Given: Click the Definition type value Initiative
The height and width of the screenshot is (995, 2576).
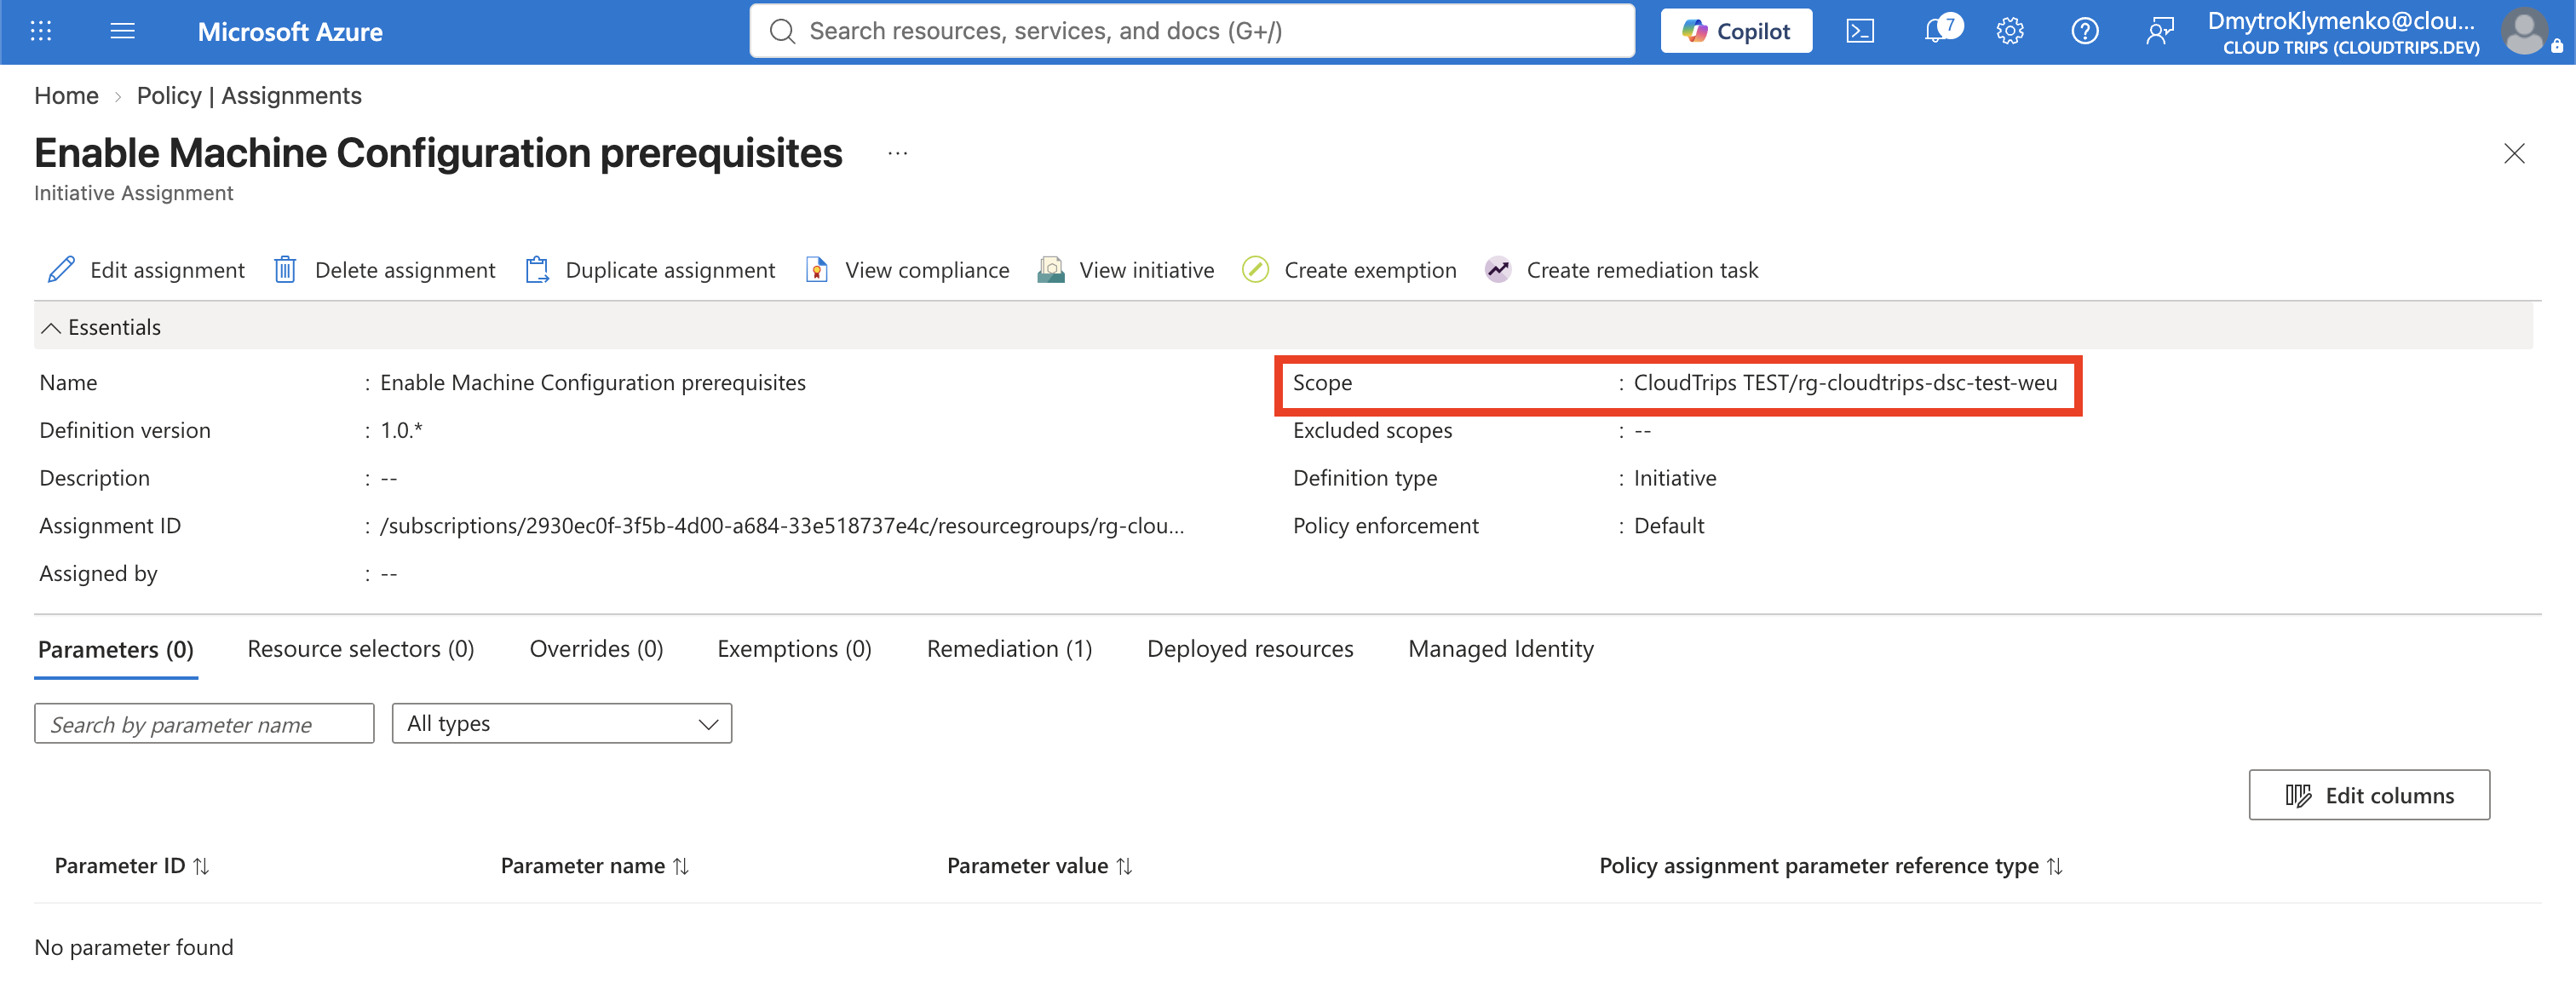Looking at the screenshot, I should (x=1675, y=478).
